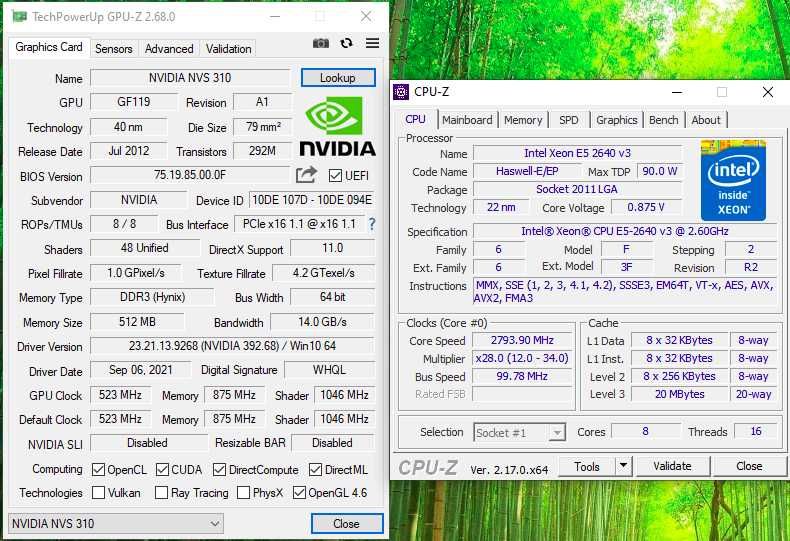Switch to the Advanced tab in GPU-Z
Image resolution: width=790 pixels, height=541 pixels.
click(x=169, y=49)
